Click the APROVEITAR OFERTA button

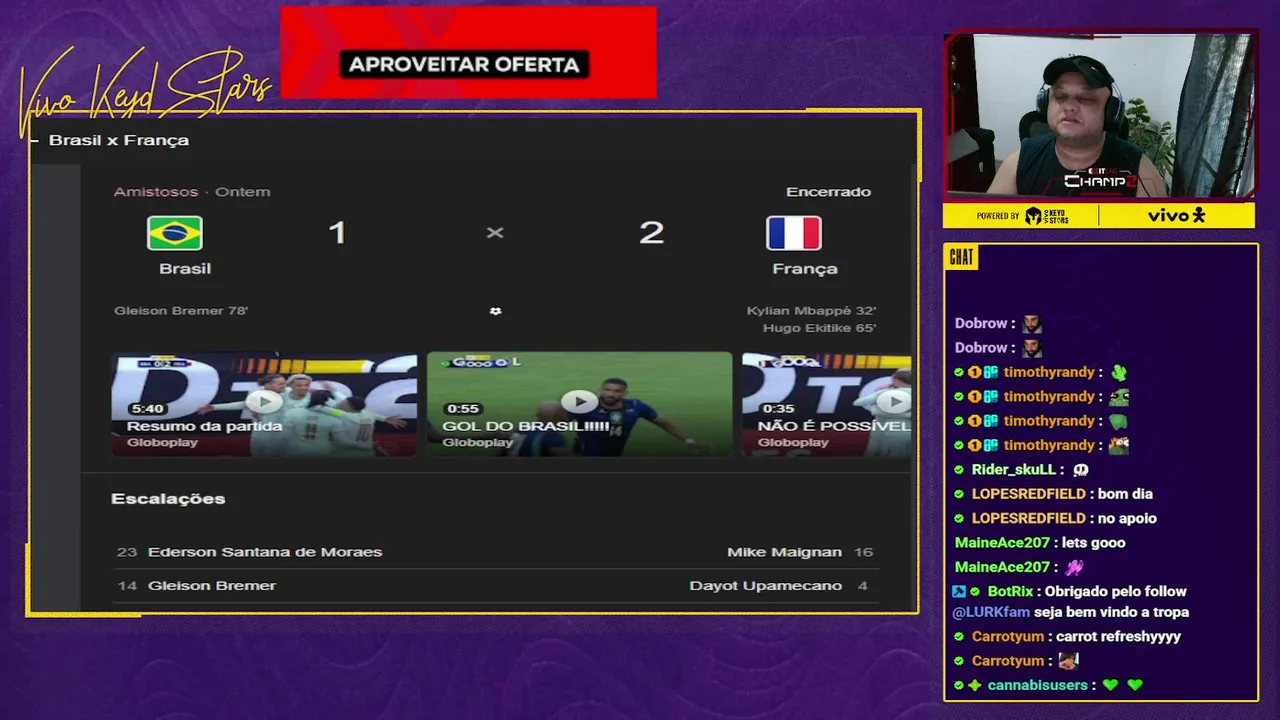coord(464,65)
